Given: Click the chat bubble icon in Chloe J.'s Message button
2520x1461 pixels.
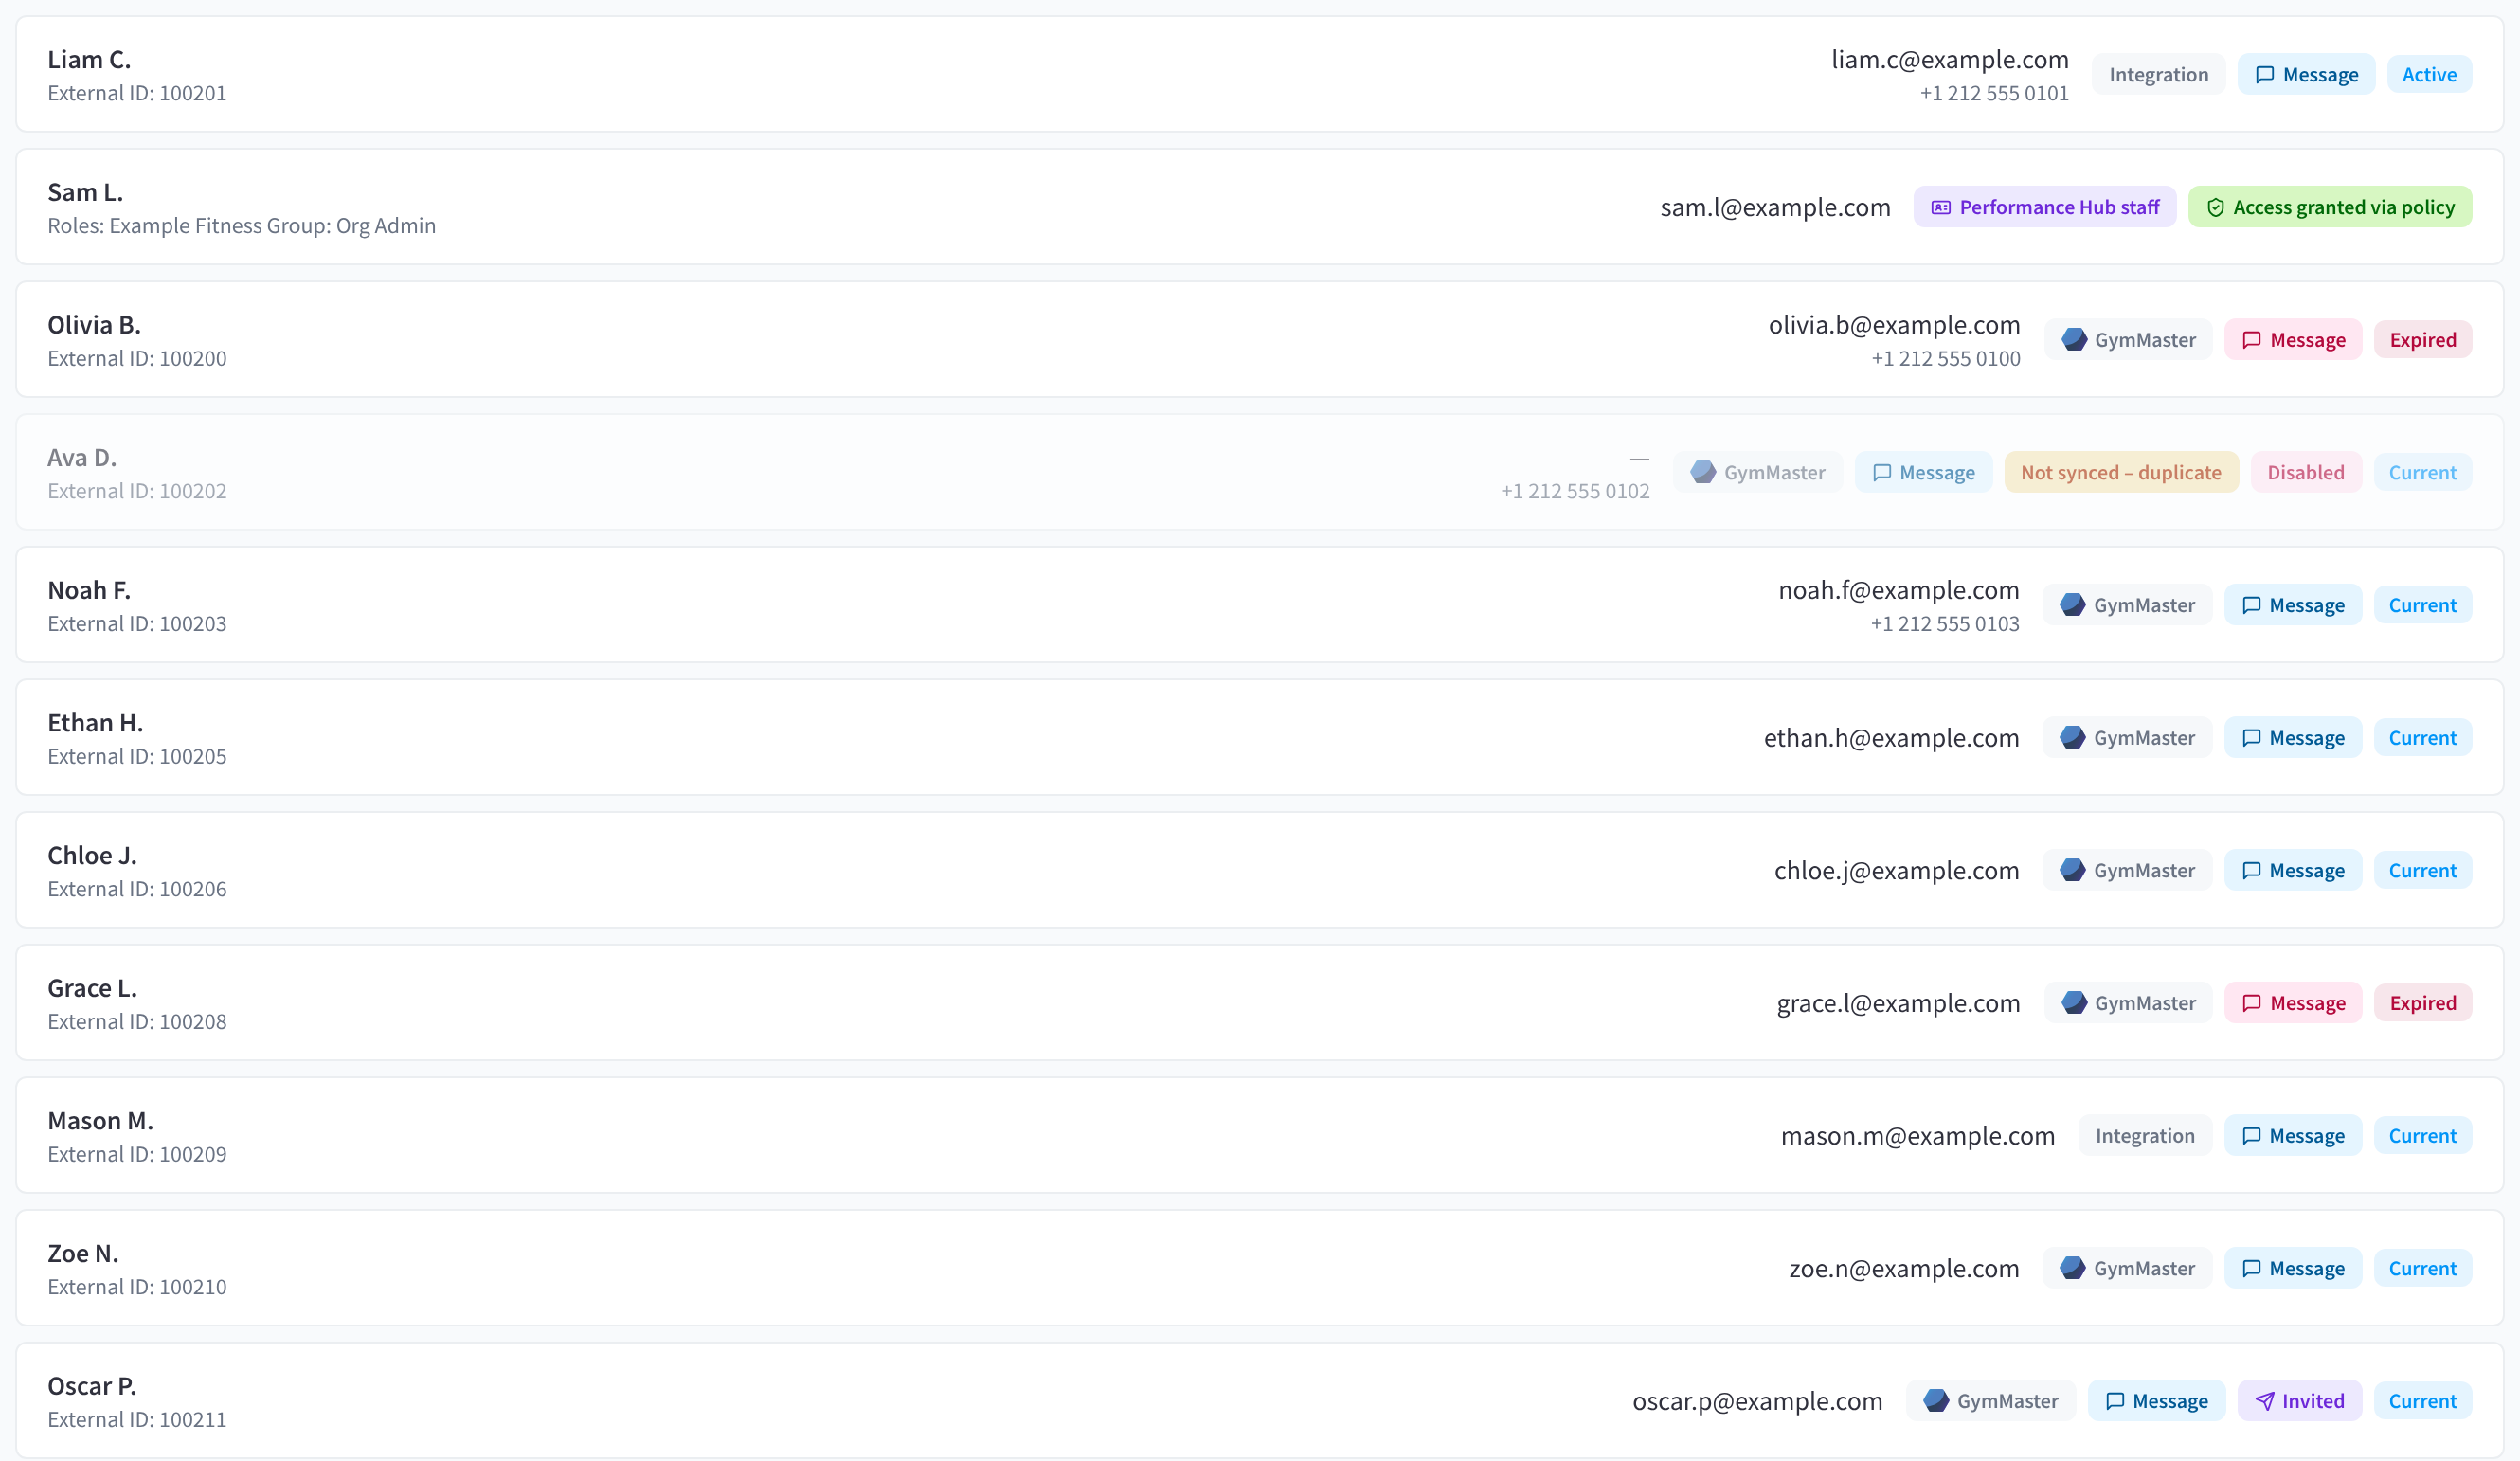Looking at the screenshot, I should coord(2250,871).
